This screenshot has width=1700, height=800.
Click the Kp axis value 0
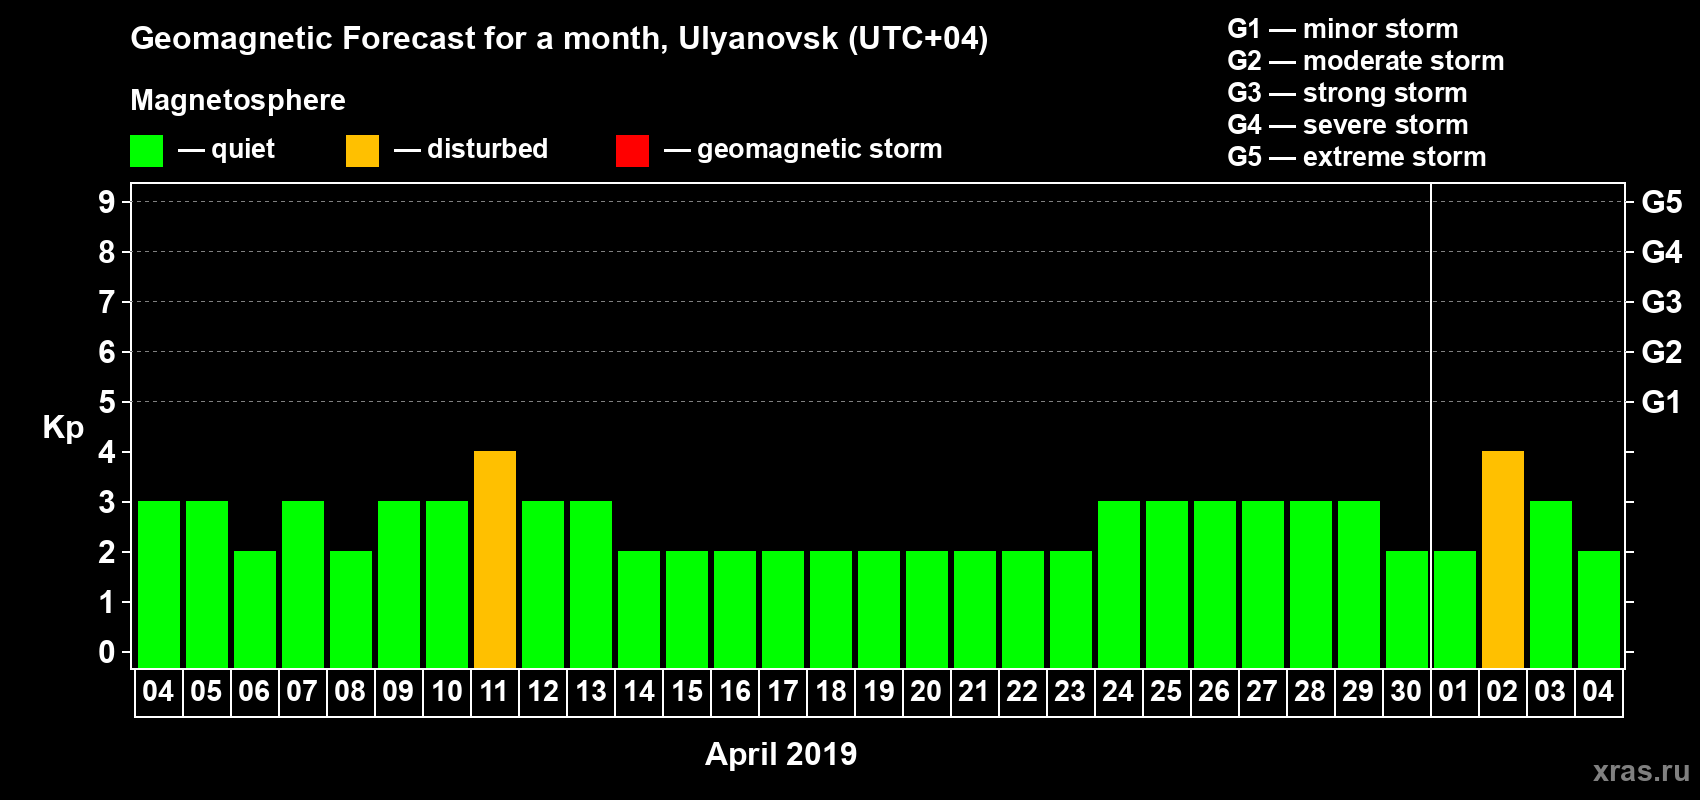(107, 652)
